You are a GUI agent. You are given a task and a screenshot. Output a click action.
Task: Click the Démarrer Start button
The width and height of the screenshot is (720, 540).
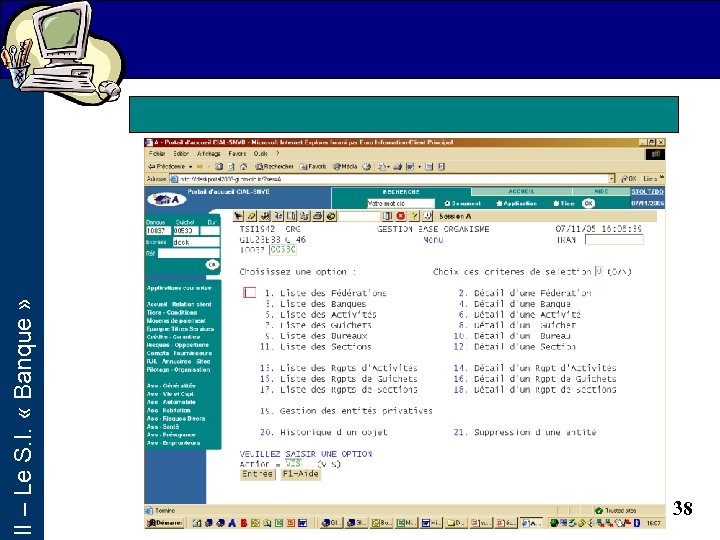click(164, 523)
